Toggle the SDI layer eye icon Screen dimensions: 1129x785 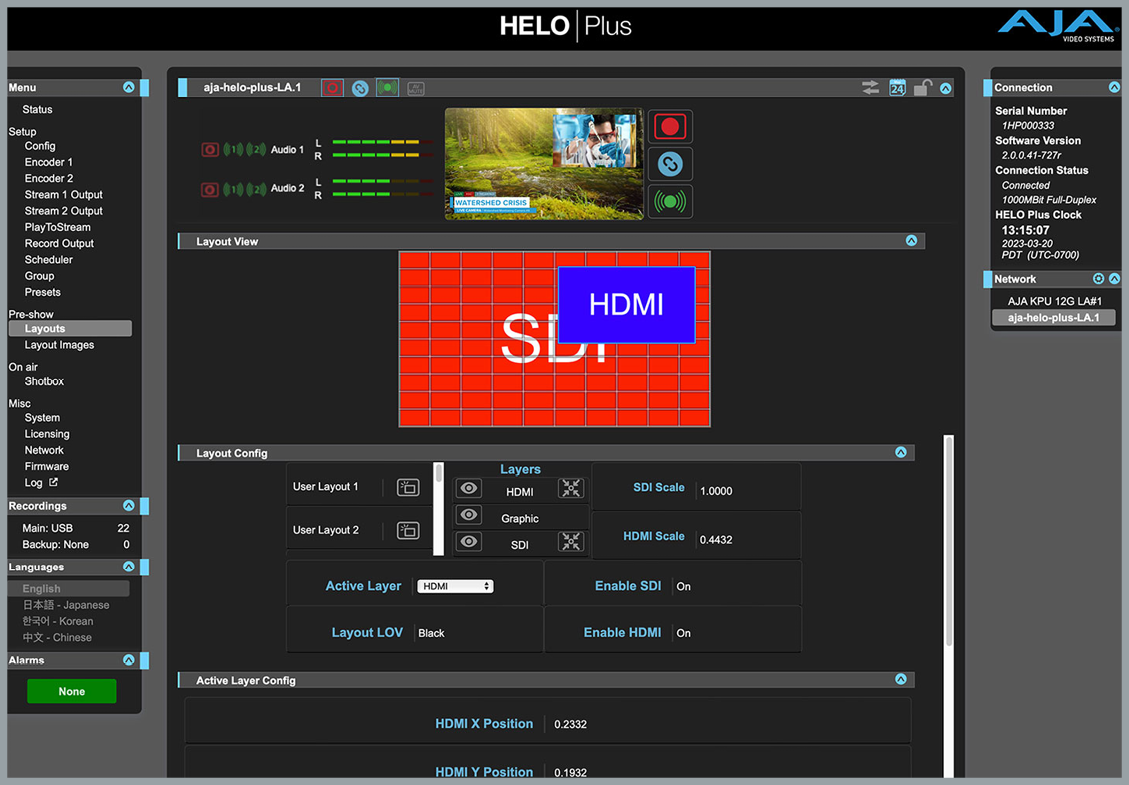coord(468,542)
